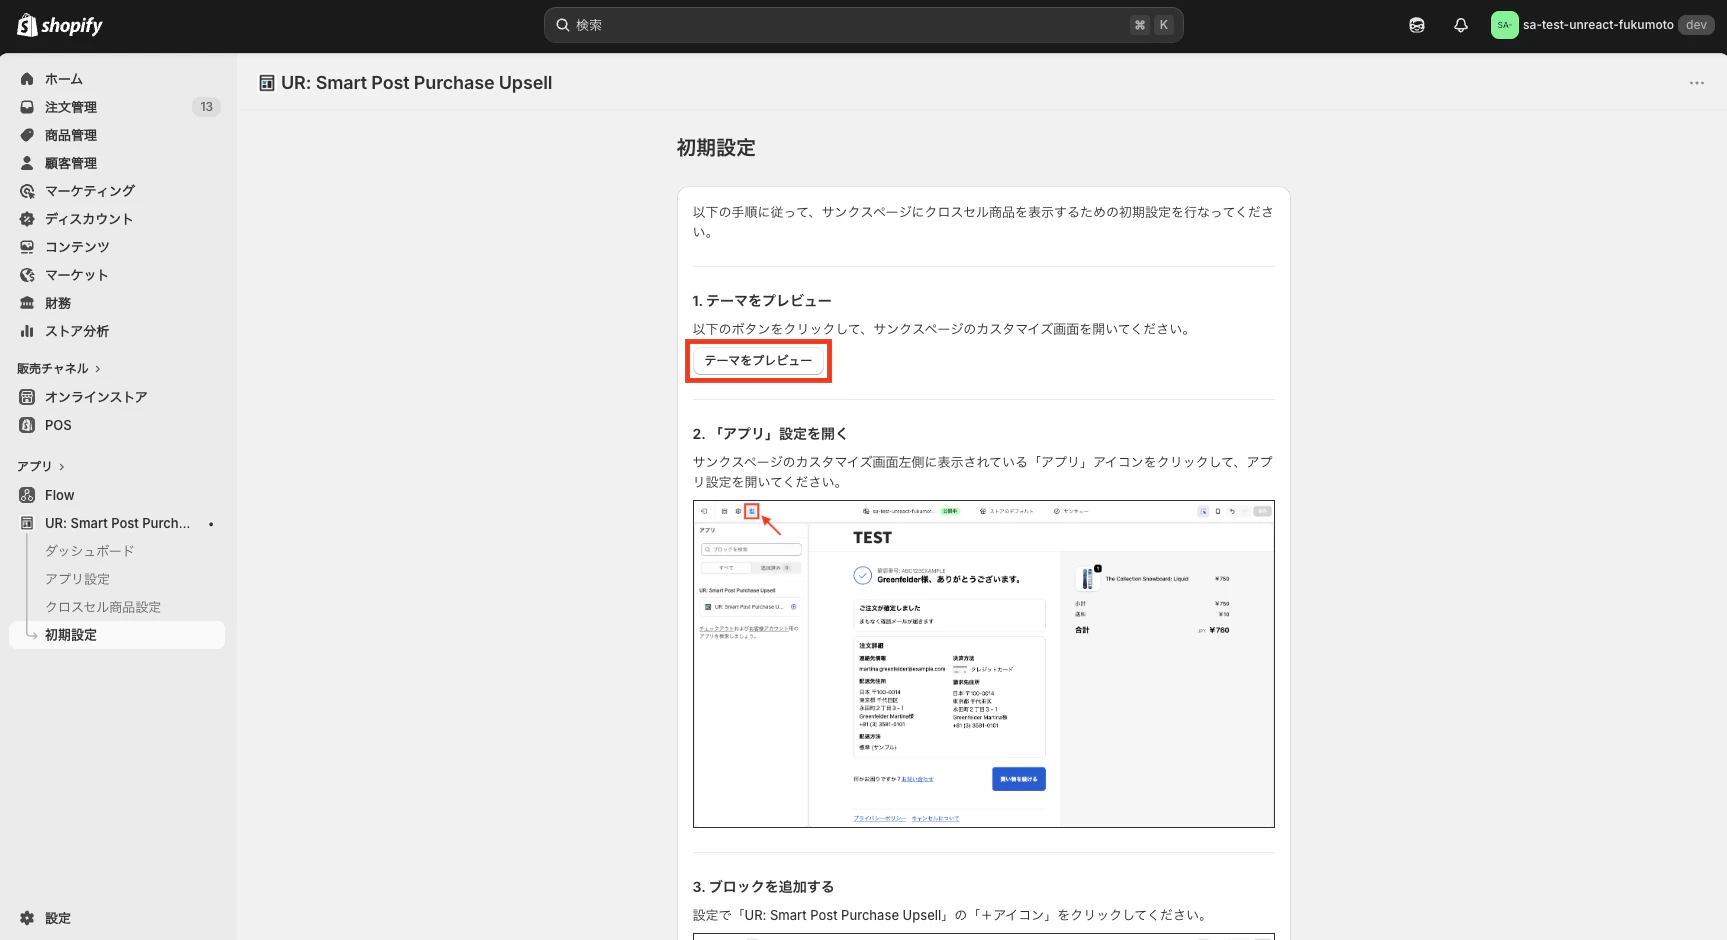Click heading 3. ブロックを追加する
This screenshot has height=940, width=1727.
point(763,887)
